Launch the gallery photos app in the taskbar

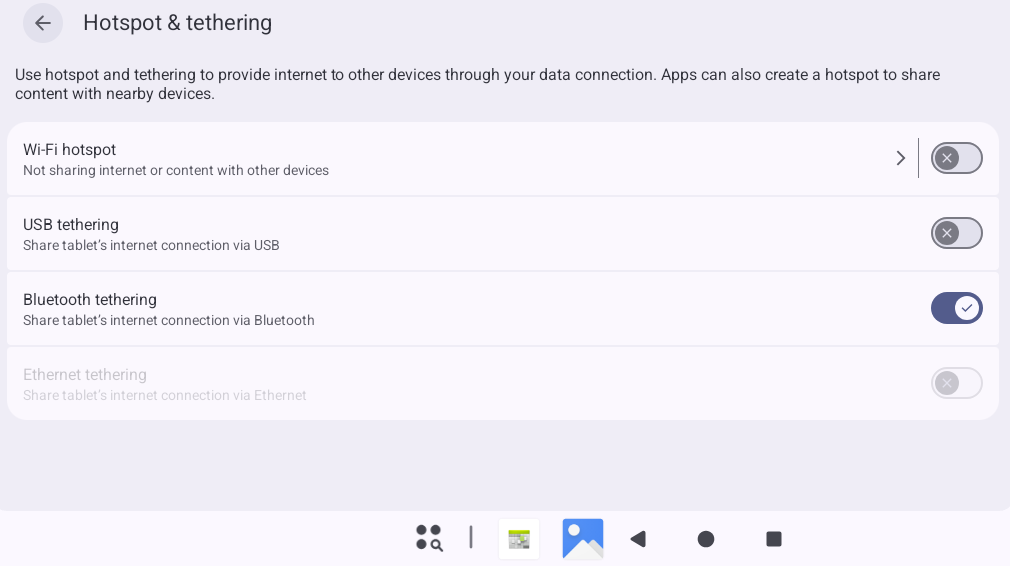(x=583, y=539)
